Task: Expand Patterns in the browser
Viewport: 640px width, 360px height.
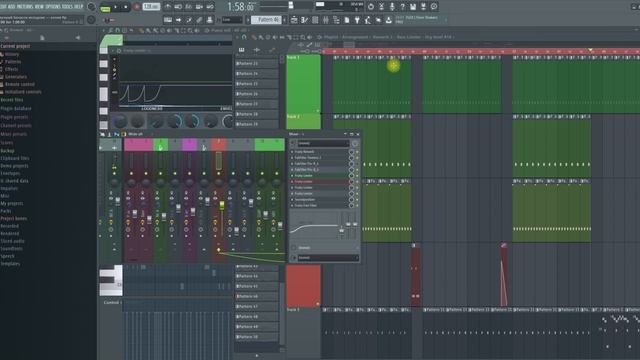Action: point(13,62)
